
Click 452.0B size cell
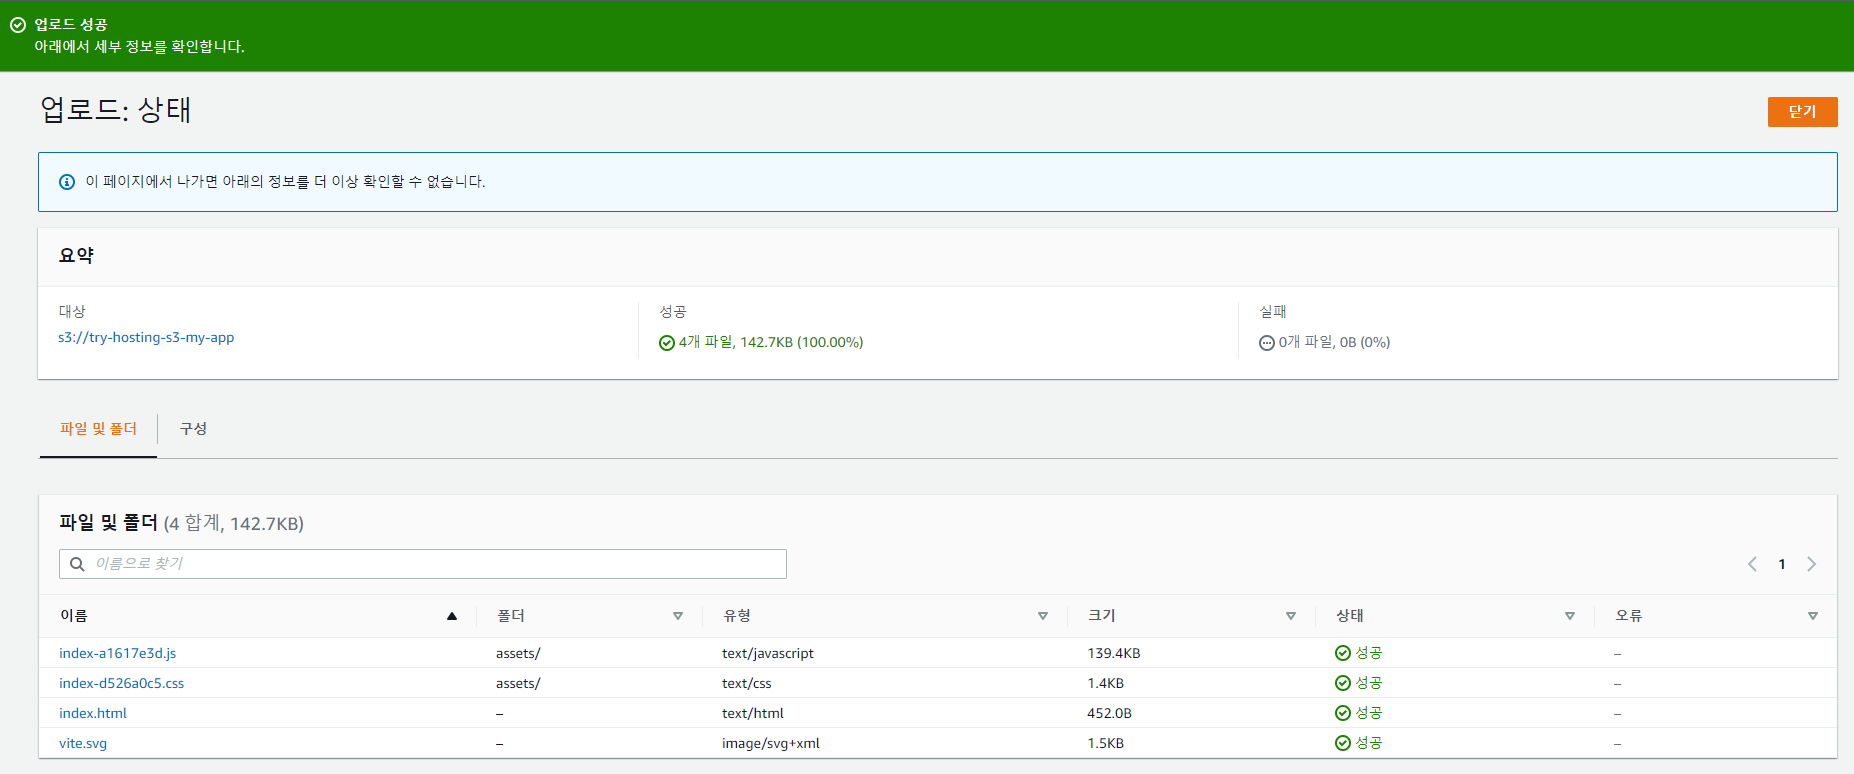(1110, 713)
